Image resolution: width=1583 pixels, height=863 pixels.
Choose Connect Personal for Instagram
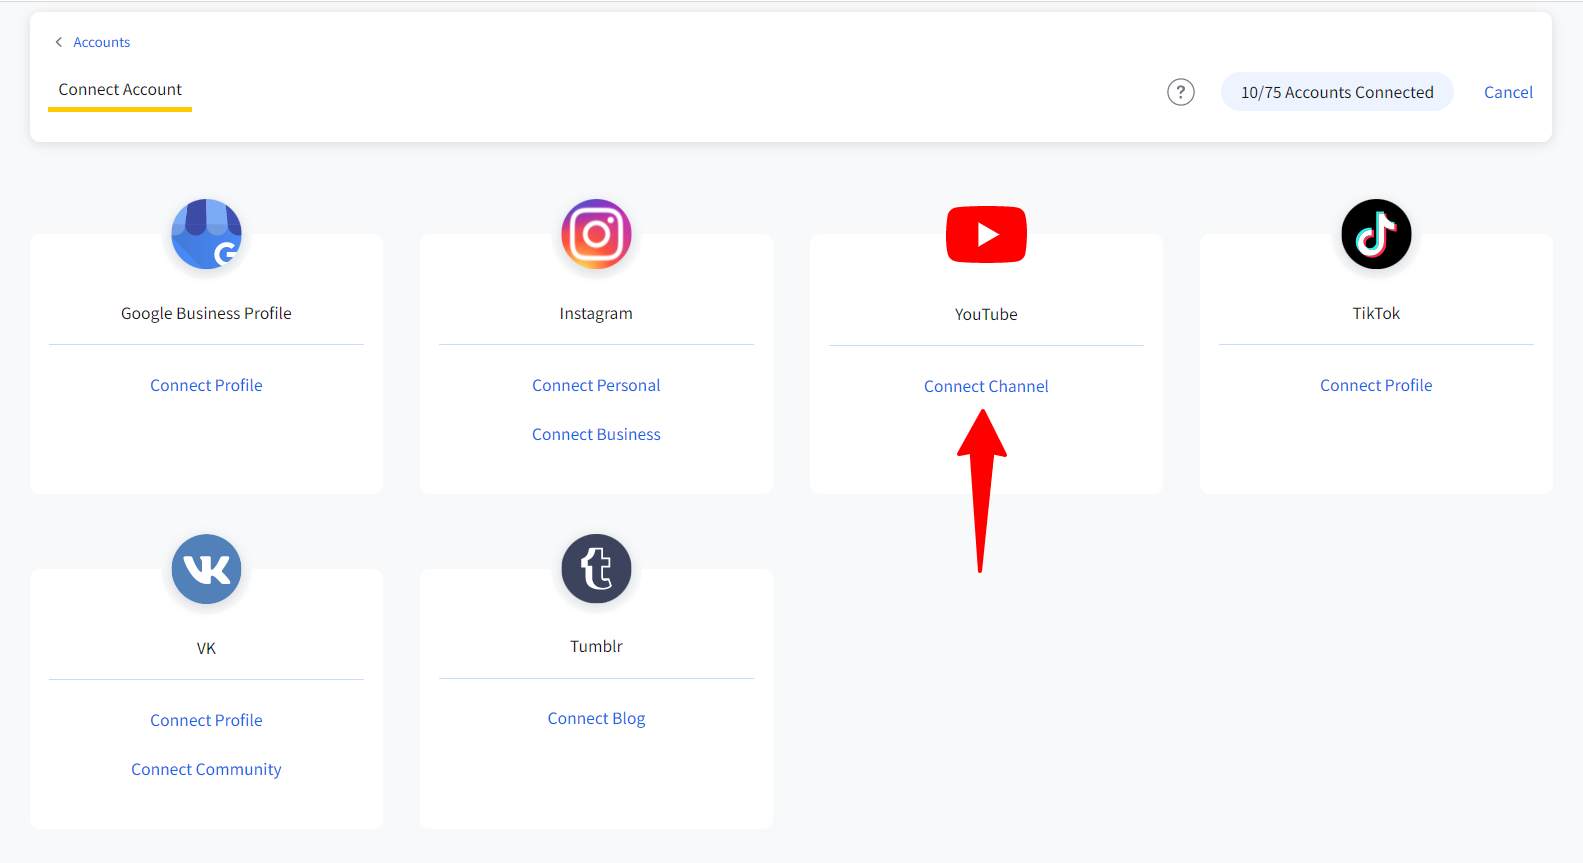(x=596, y=385)
